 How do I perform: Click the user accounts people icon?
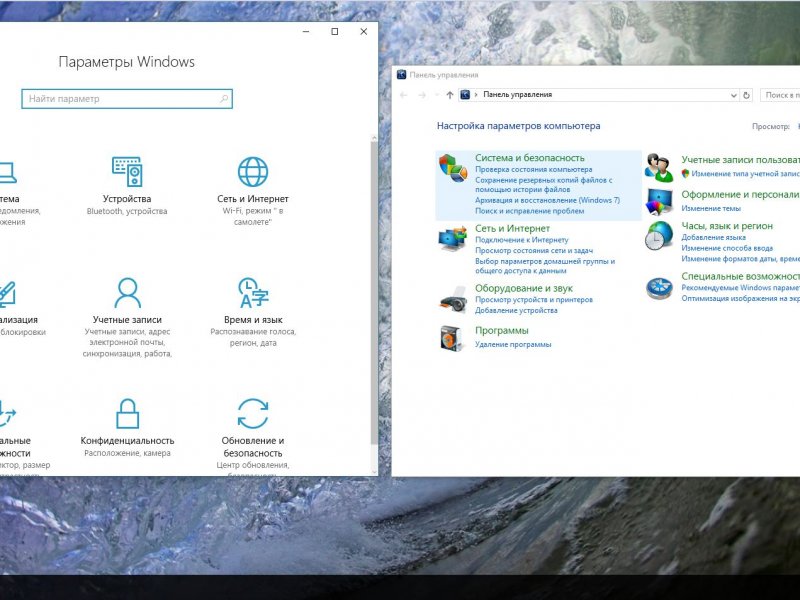pyautogui.click(x=659, y=167)
